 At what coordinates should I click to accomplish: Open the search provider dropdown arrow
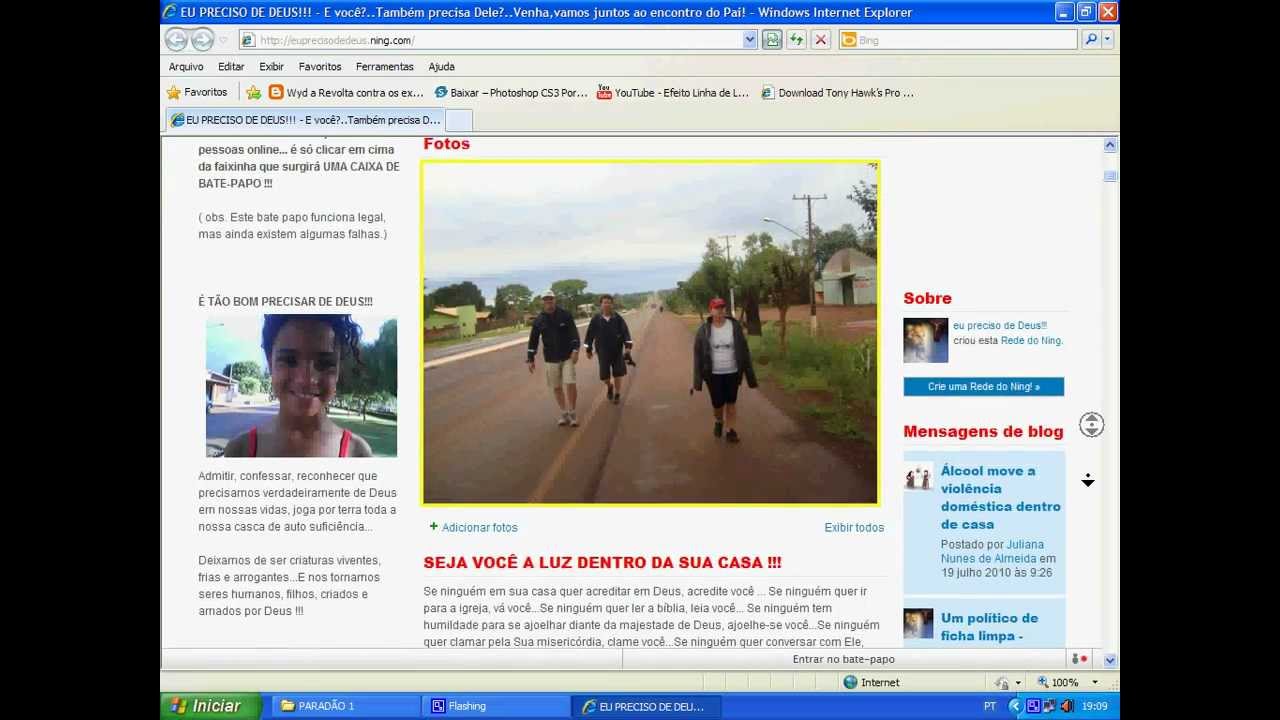coord(1107,40)
